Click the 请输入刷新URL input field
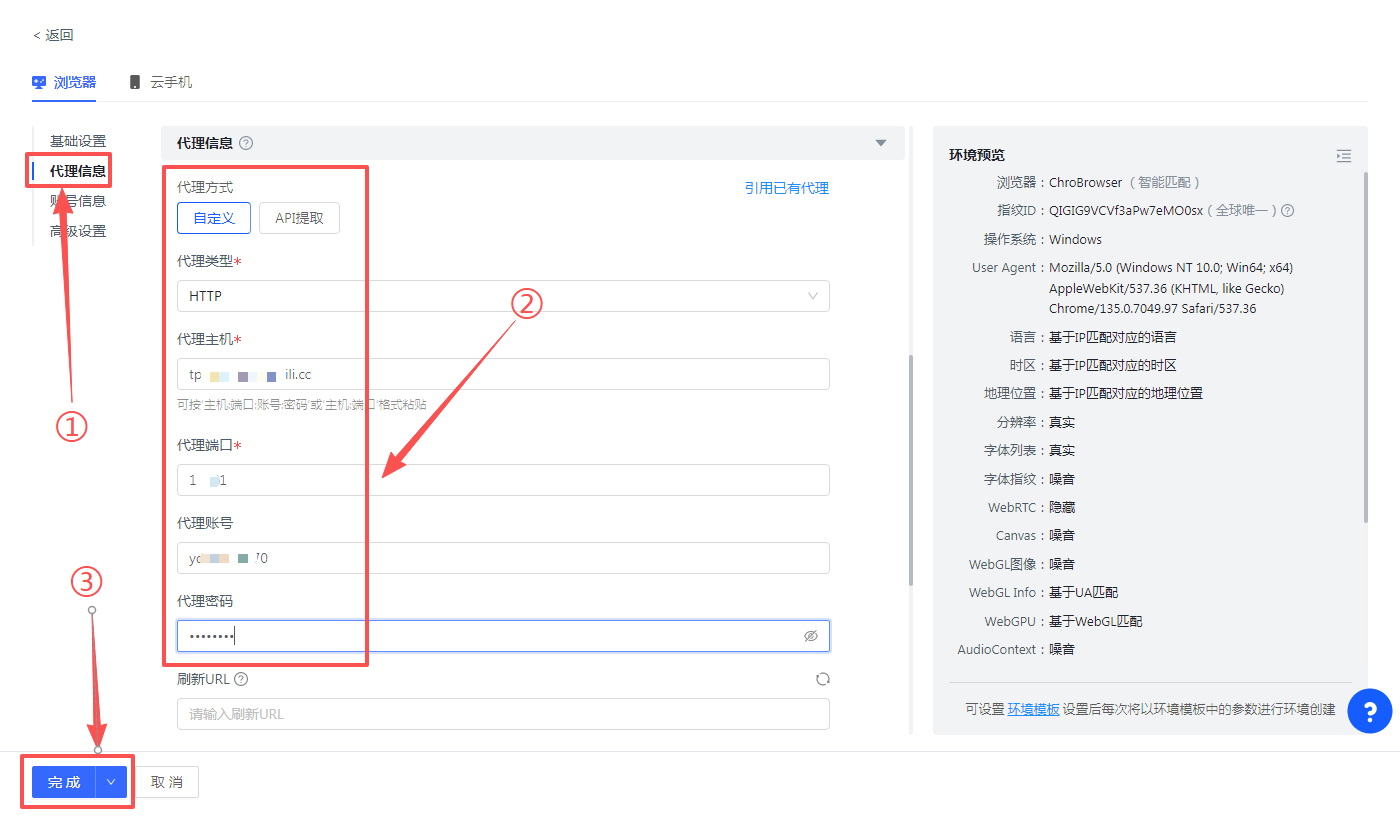Viewport: 1400px width, 821px height. [x=503, y=713]
